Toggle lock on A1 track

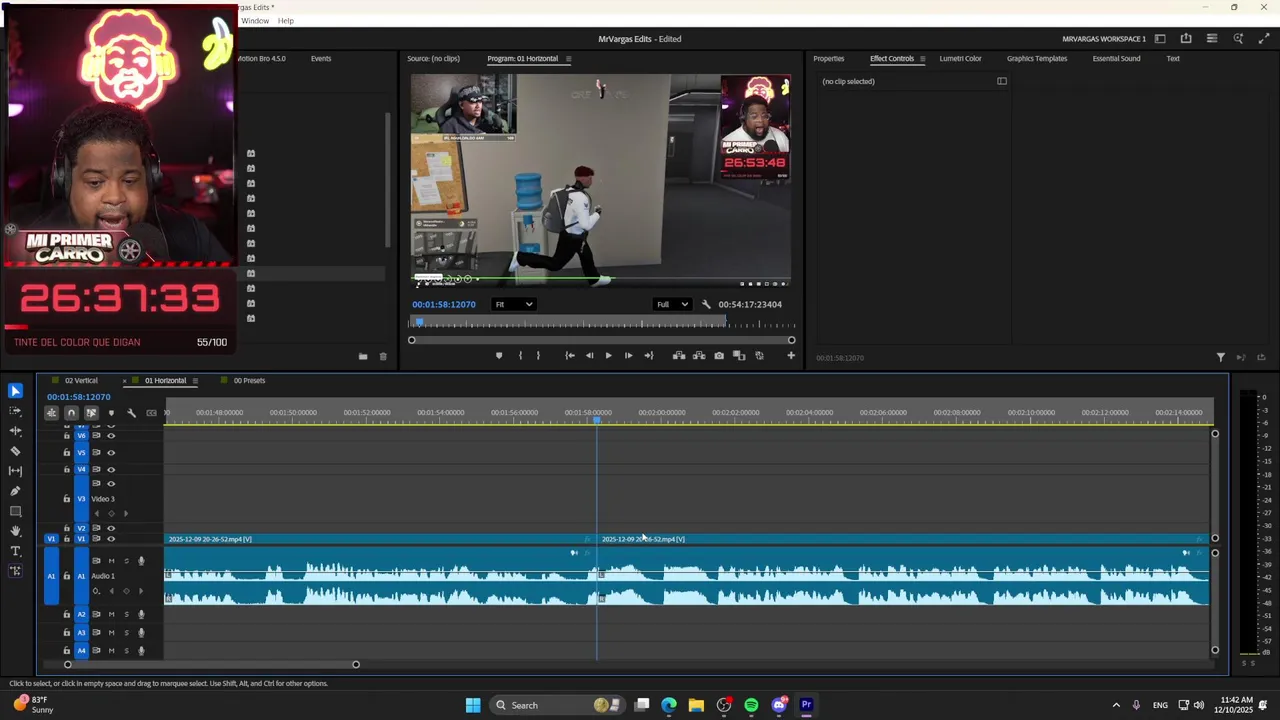click(x=67, y=576)
